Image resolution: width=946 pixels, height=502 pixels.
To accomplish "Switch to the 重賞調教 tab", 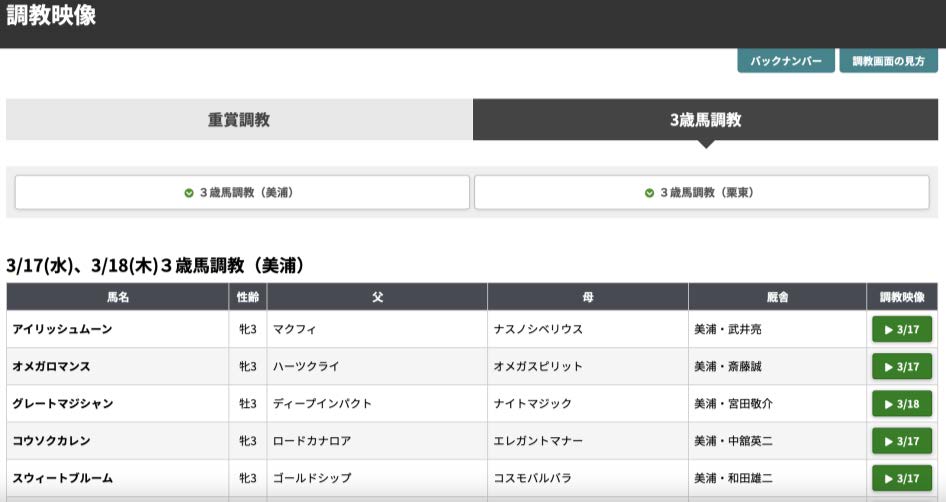I will point(239,119).
